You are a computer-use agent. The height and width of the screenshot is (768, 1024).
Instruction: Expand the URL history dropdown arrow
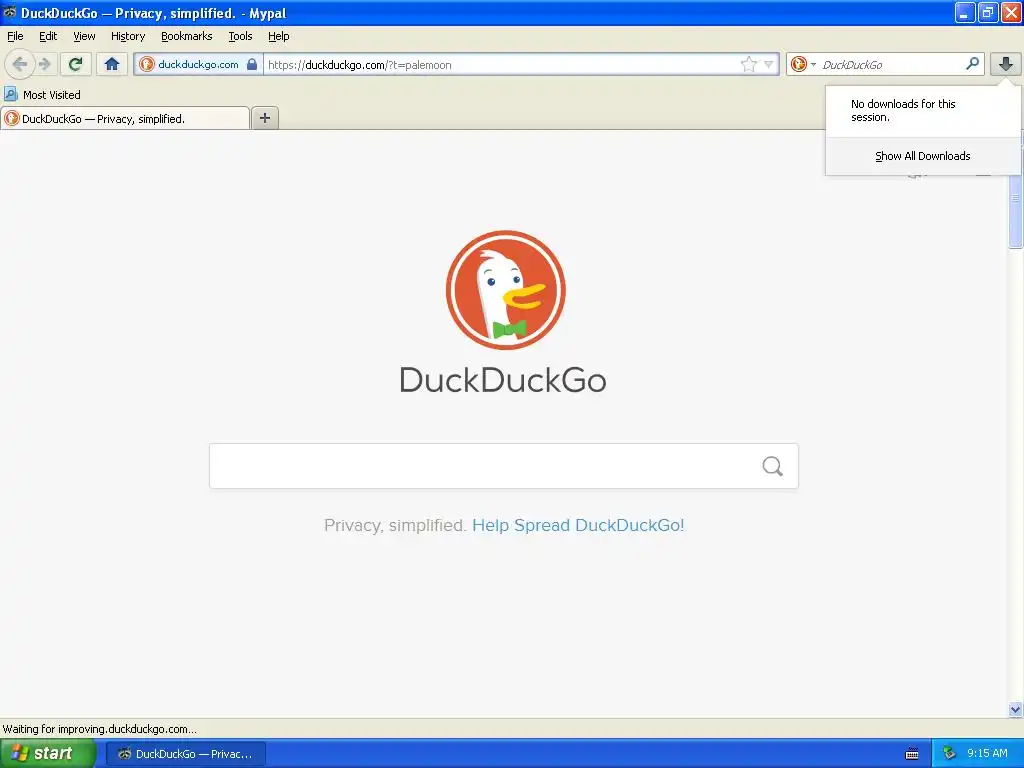[x=769, y=64]
